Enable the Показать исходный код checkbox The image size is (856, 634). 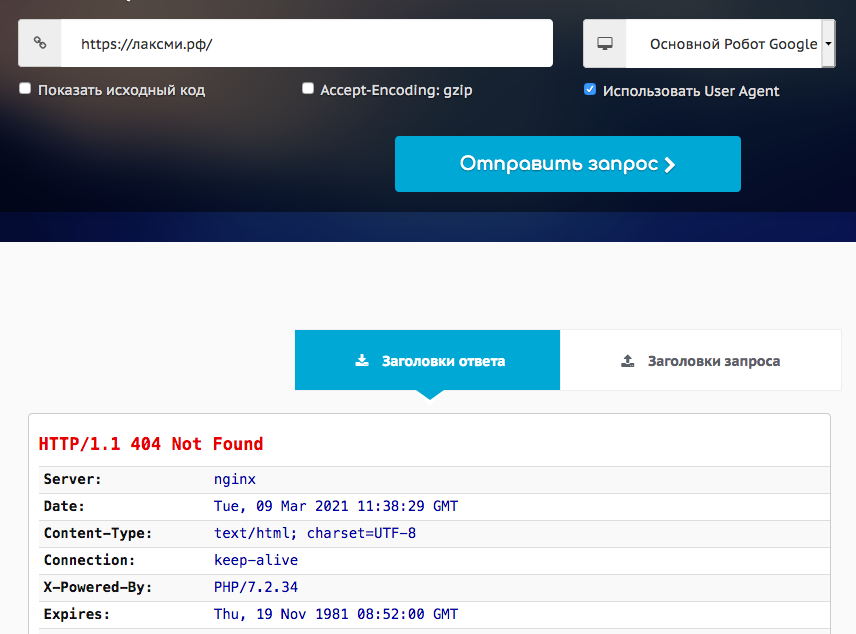click(x=26, y=89)
